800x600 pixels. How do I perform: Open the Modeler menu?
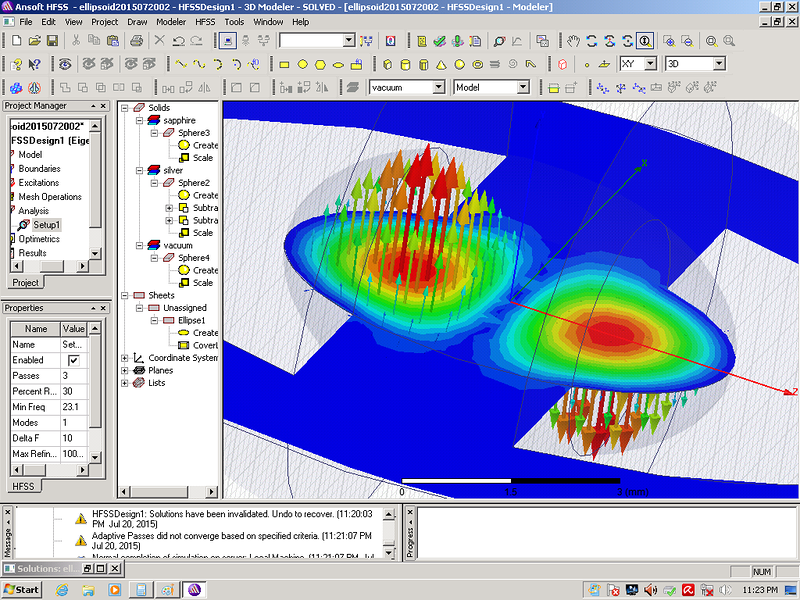coord(171,21)
